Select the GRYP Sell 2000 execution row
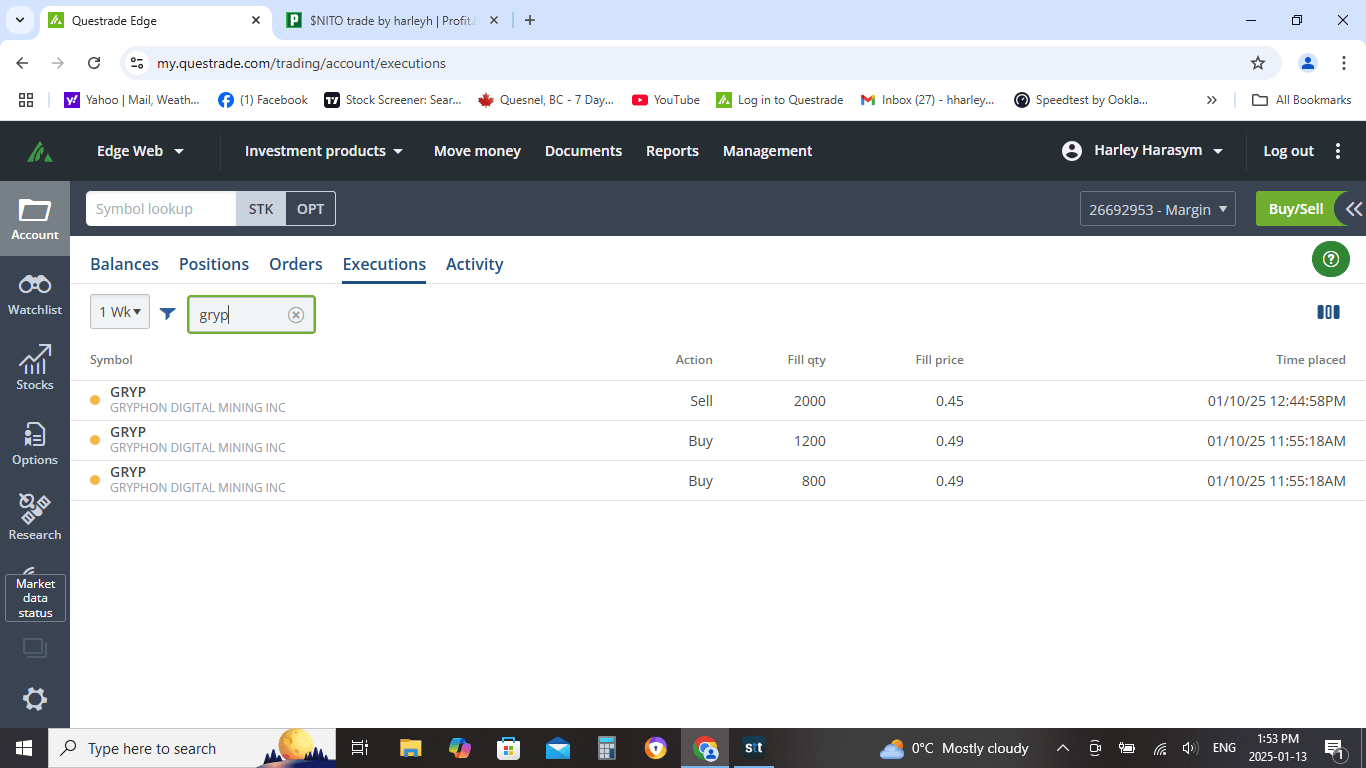 coord(718,400)
